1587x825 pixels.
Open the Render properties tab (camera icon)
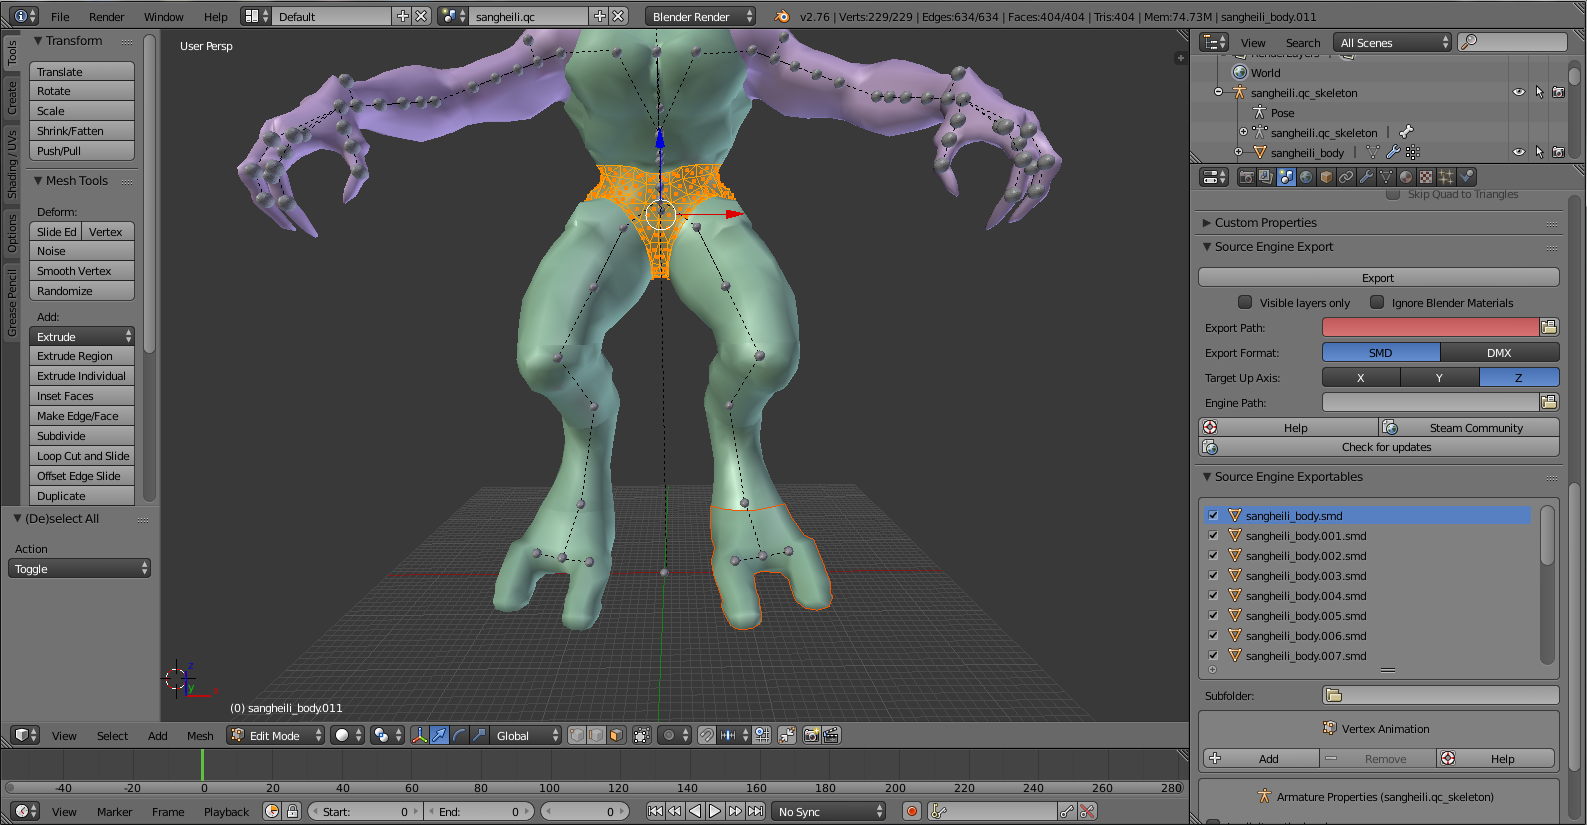[x=1246, y=177]
